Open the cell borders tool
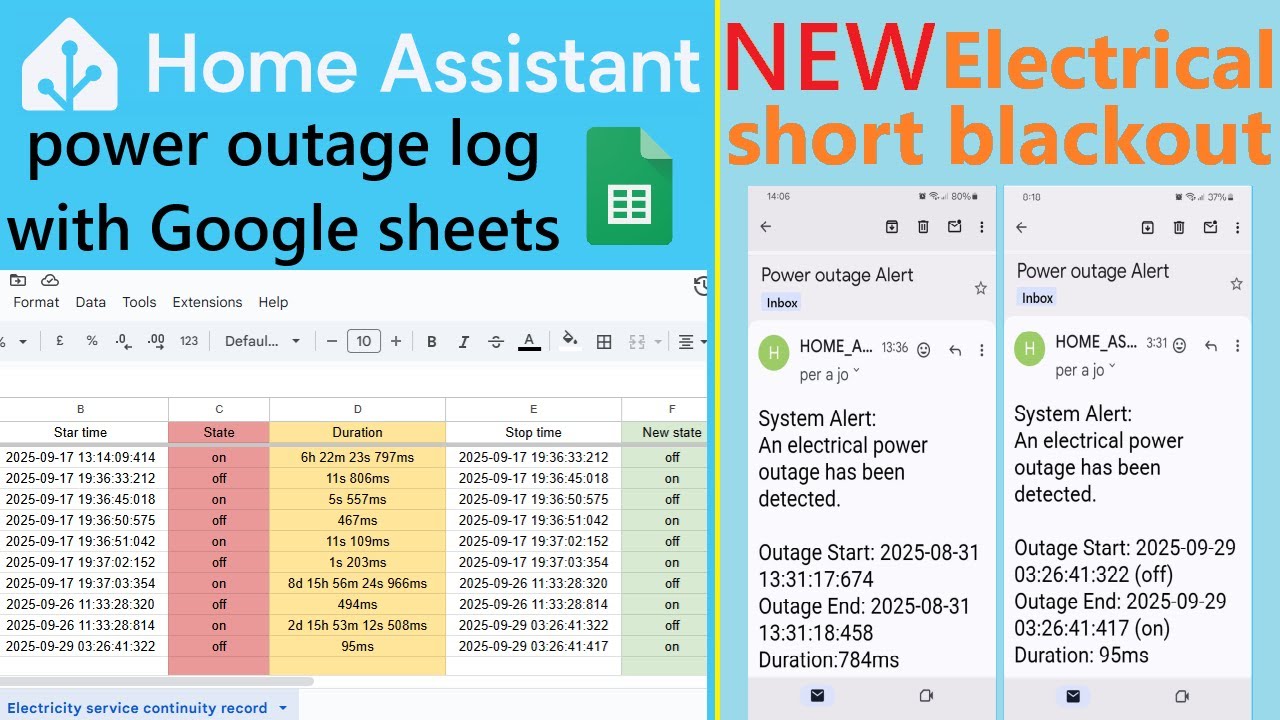The width and height of the screenshot is (1280, 720). coord(604,342)
